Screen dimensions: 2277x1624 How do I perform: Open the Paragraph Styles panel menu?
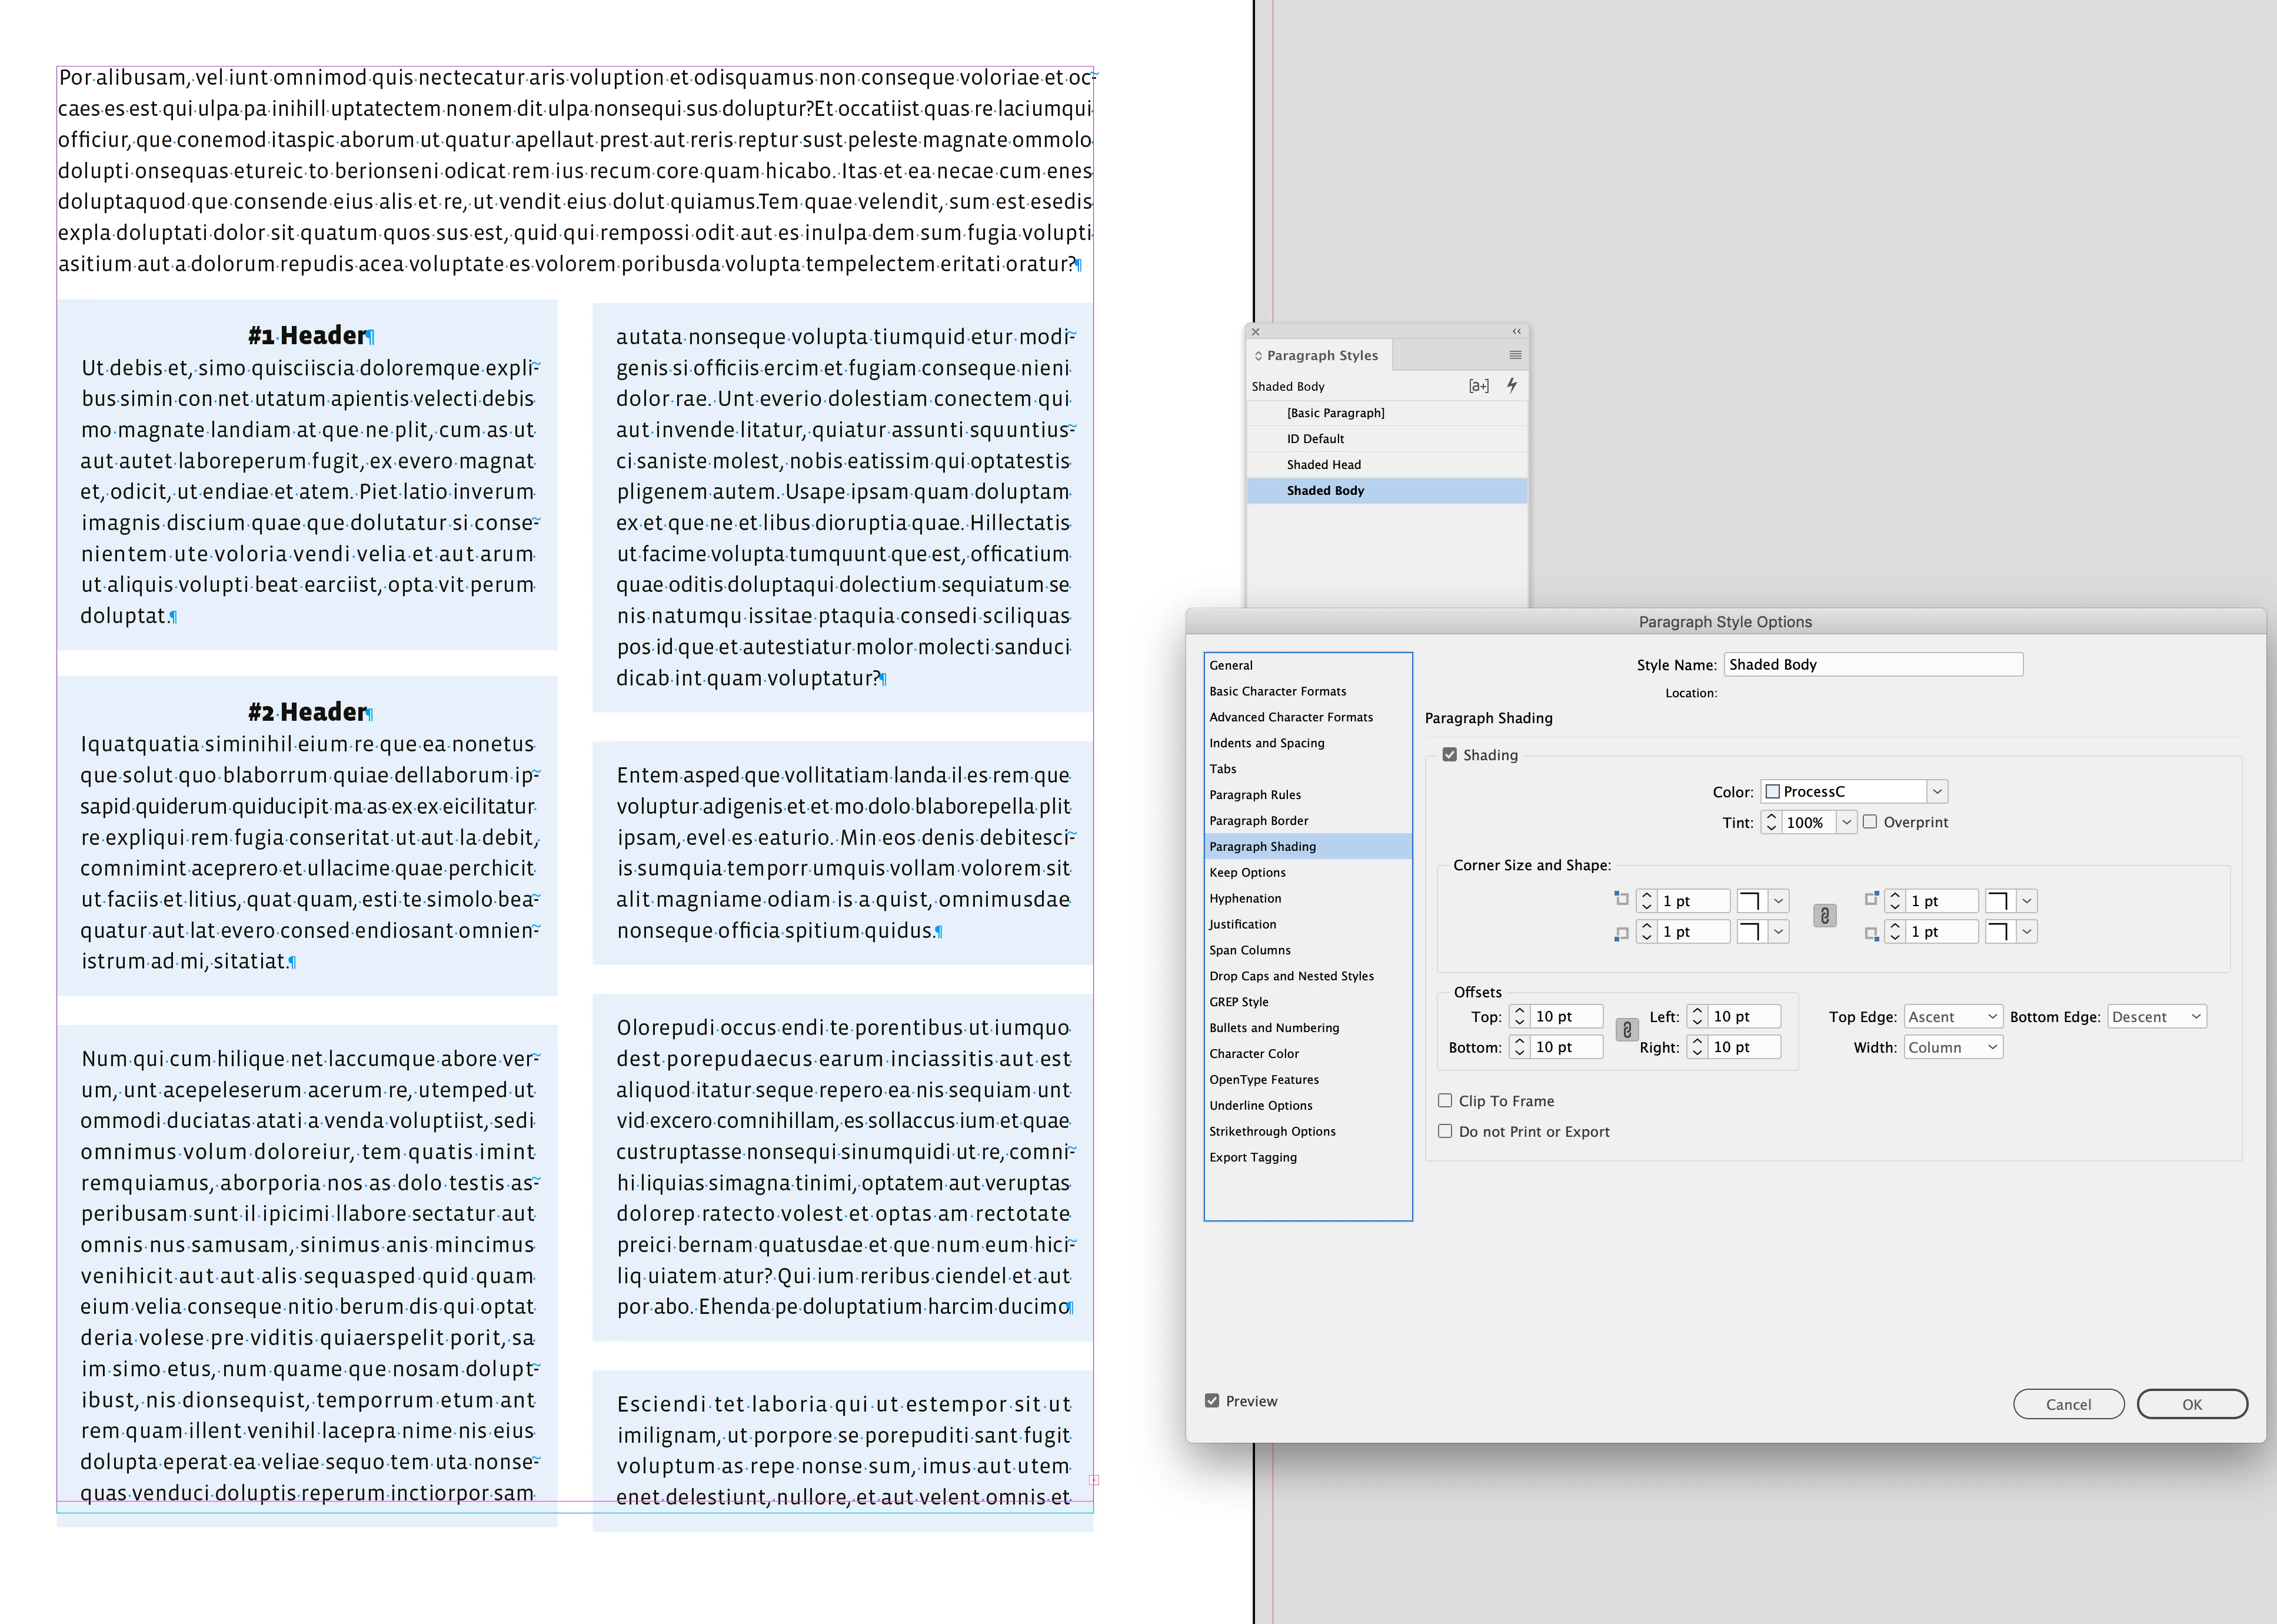(1515, 355)
